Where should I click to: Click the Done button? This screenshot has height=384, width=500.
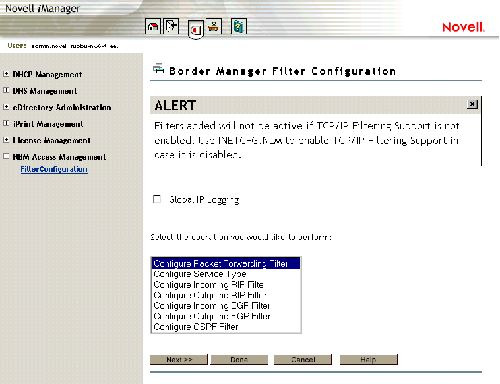tap(239, 359)
